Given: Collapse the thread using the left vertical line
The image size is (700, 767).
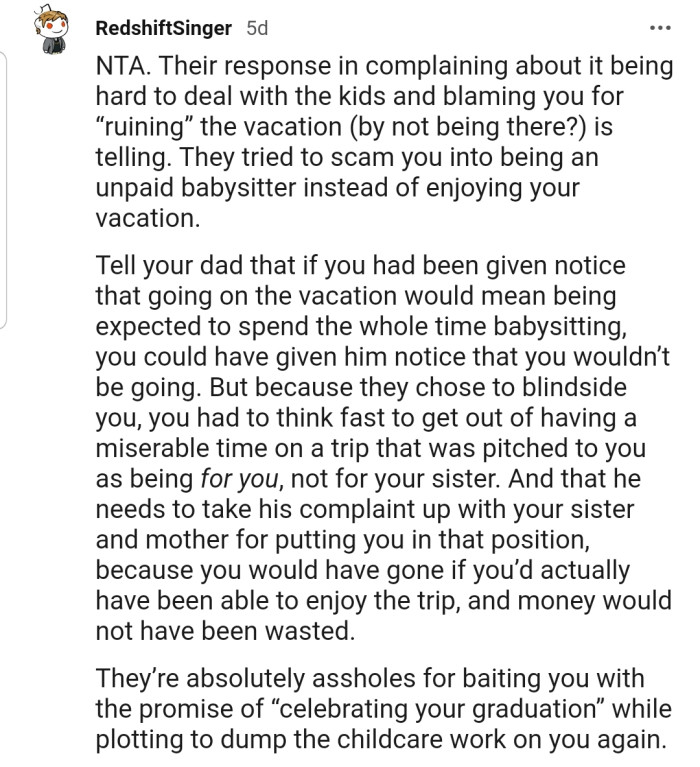Looking at the screenshot, I should 7,190.
